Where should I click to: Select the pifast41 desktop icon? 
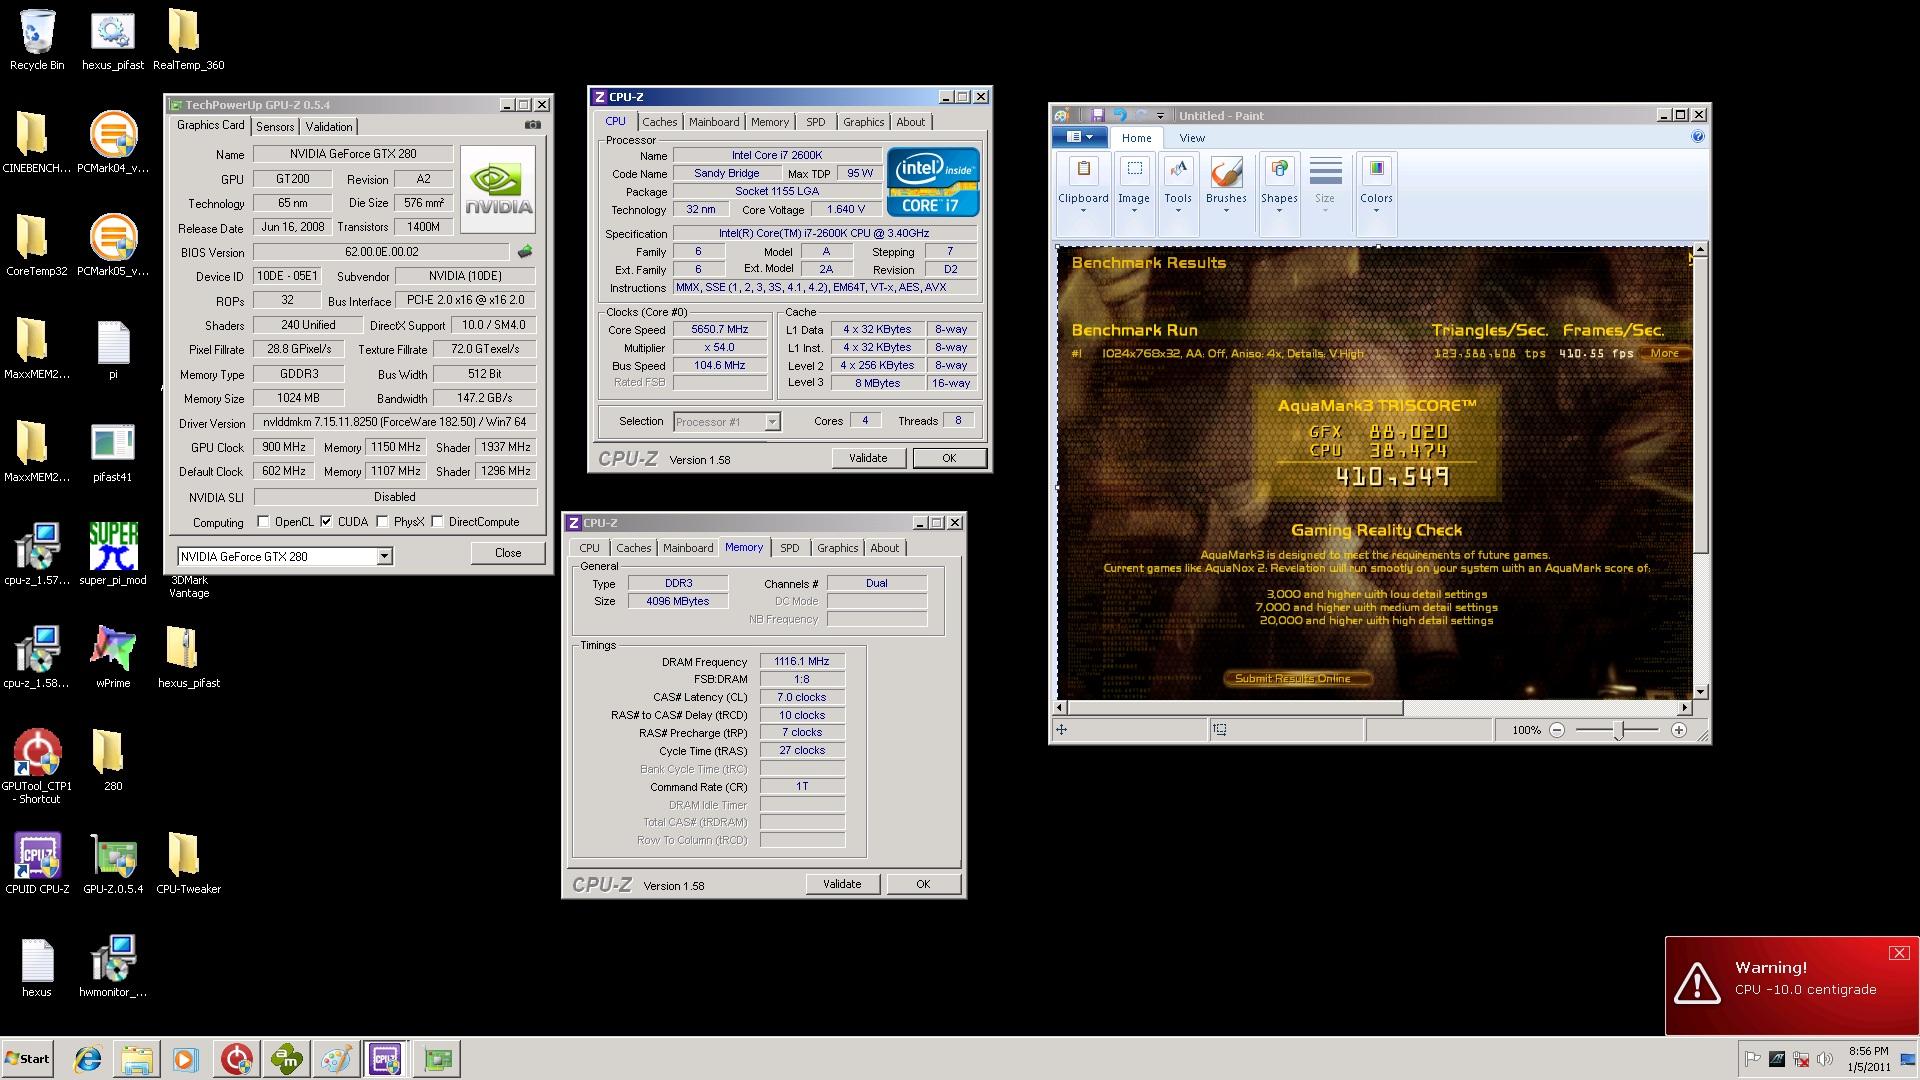click(113, 452)
